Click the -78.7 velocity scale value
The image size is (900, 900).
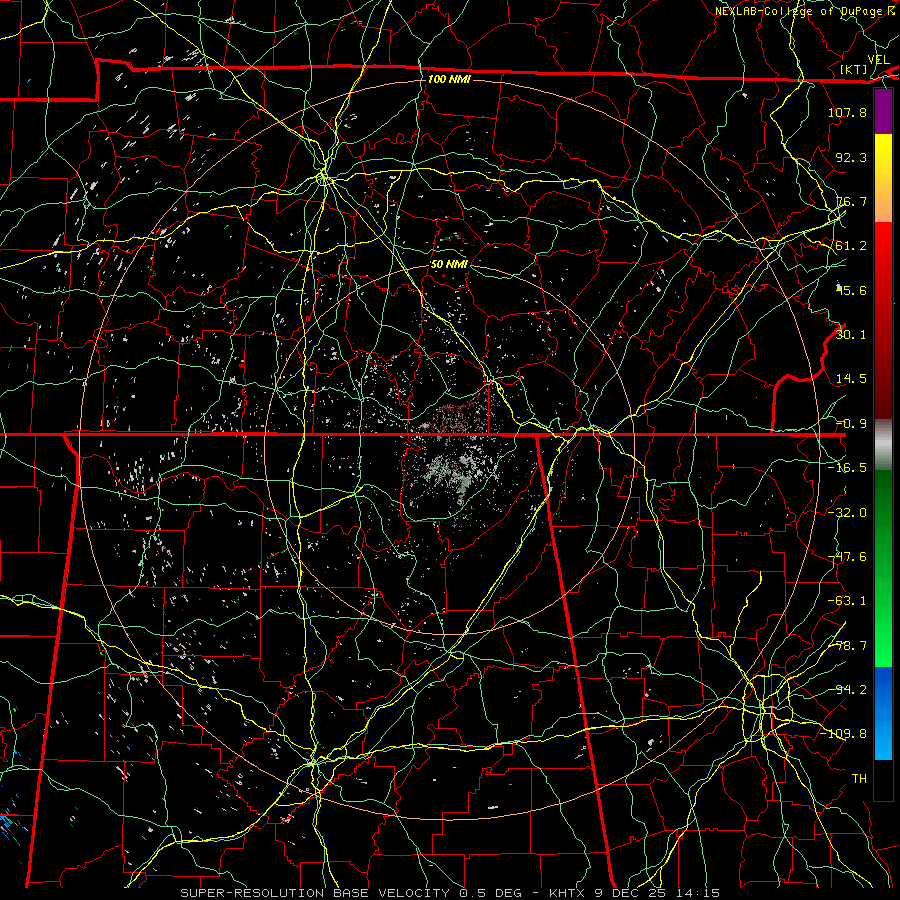(x=847, y=646)
